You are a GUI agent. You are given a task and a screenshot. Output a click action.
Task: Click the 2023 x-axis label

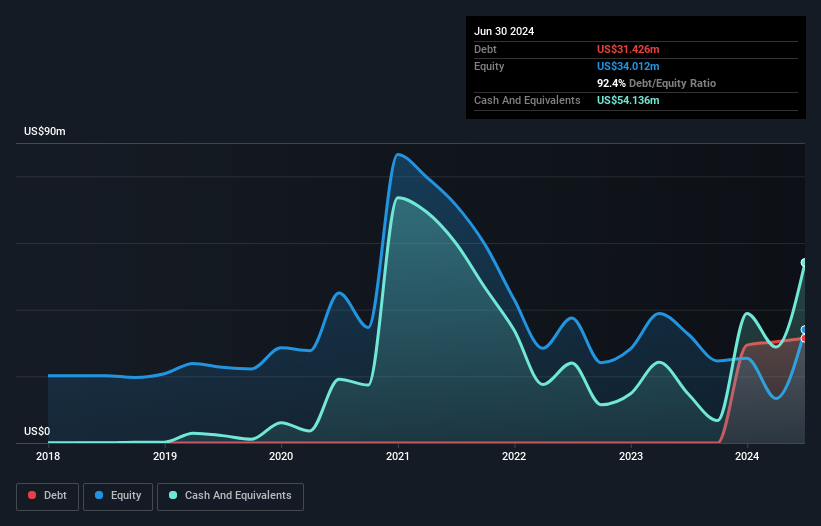pyautogui.click(x=631, y=456)
